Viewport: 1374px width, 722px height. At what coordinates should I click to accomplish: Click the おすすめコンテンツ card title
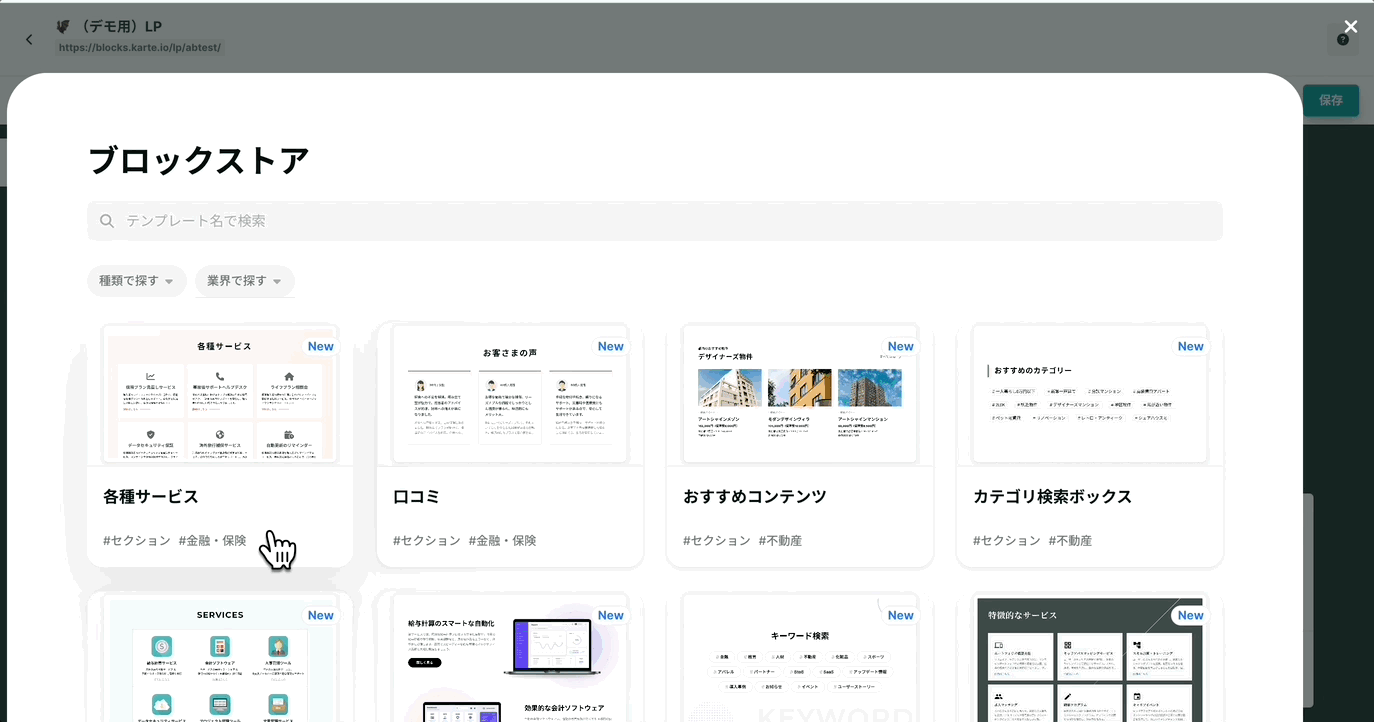tap(755, 497)
